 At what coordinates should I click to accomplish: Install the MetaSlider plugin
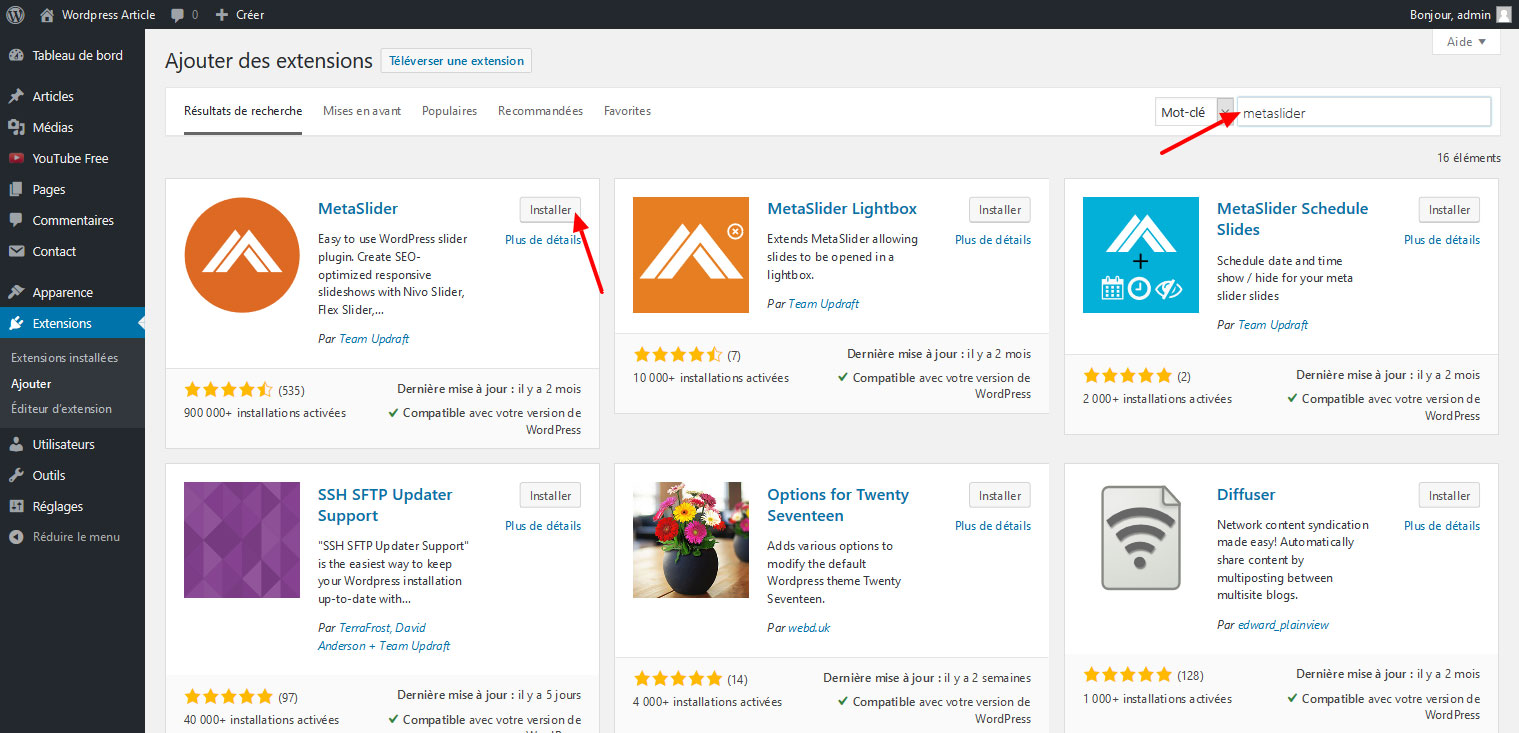[x=550, y=210]
